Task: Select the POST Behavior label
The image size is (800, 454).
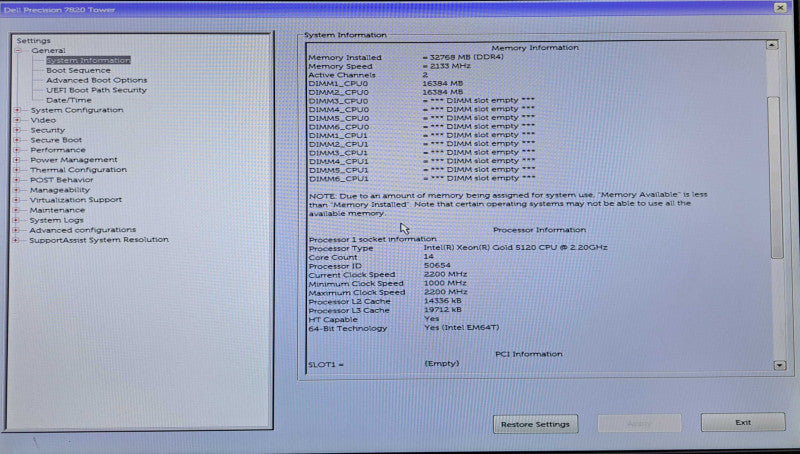Action: point(61,180)
